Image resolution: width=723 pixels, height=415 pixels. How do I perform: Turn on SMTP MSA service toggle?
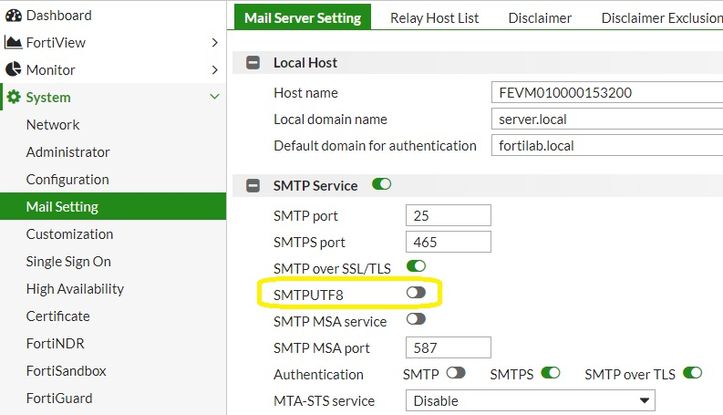415,320
